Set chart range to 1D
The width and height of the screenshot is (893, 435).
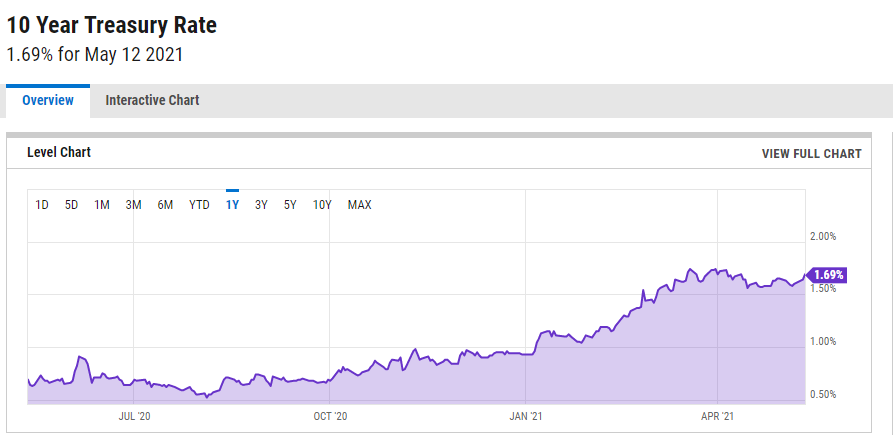(x=42, y=205)
